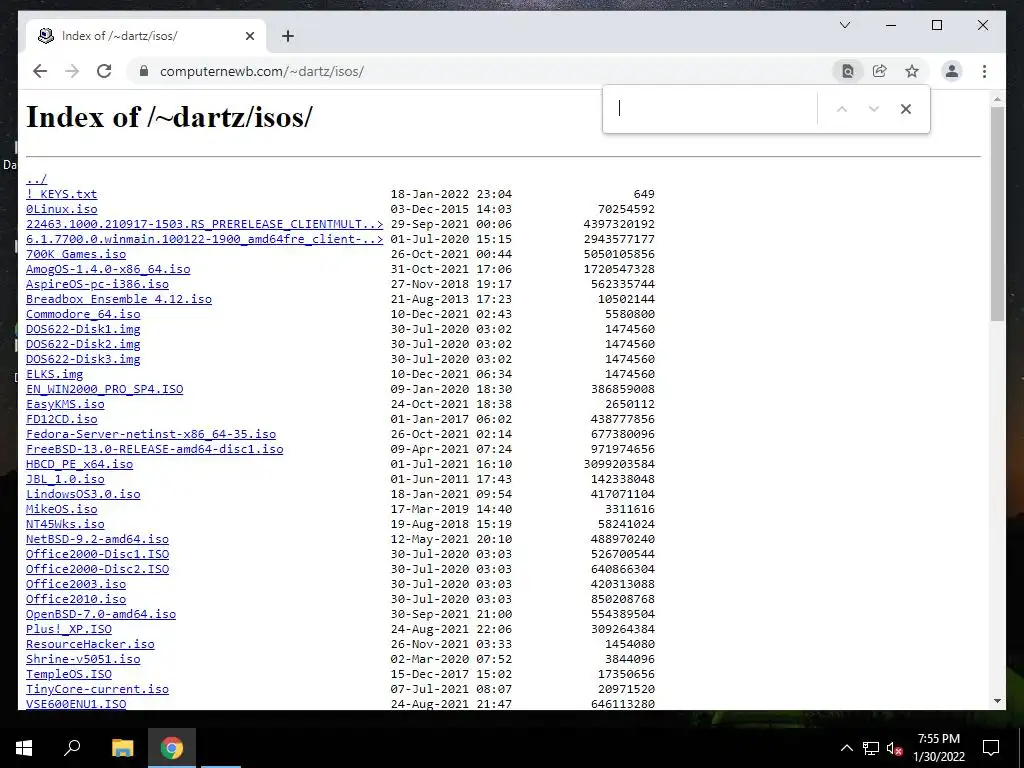Screen dimensions: 1024x768
Task: Download EN_WIN2000_PRO_SP4.ISO
Action: coord(104,389)
